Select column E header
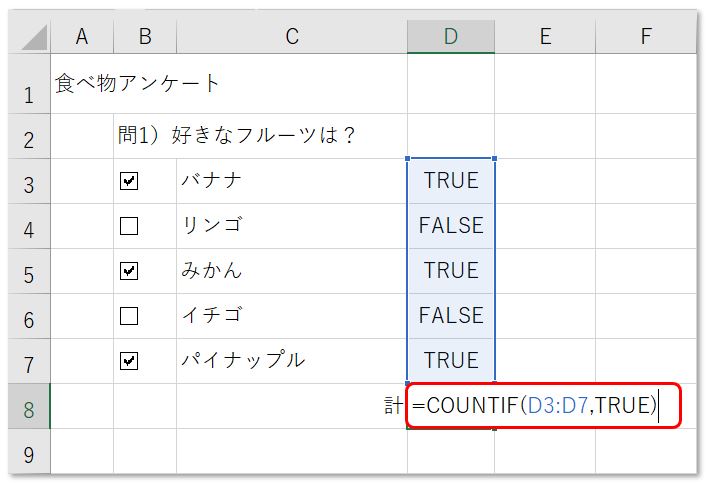The width and height of the screenshot is (708, 485). click(x=544, y=37)
